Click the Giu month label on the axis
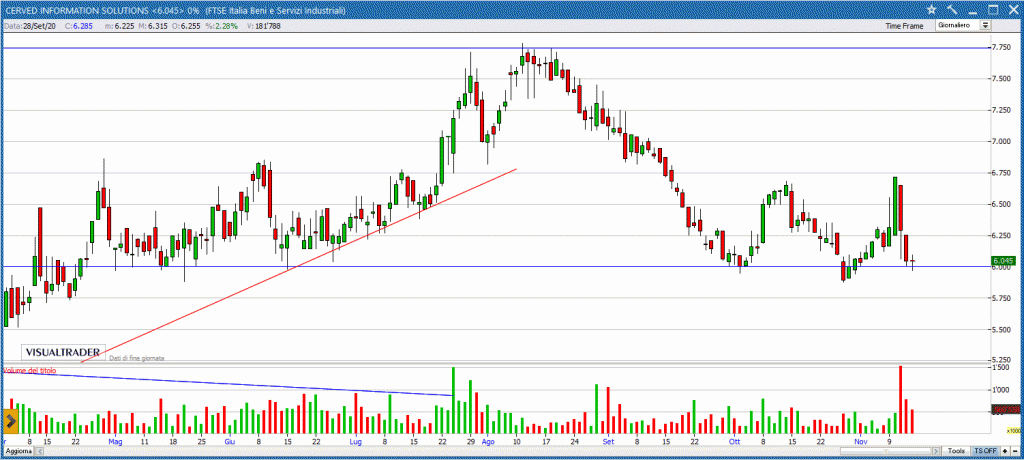 coord(230,441)
